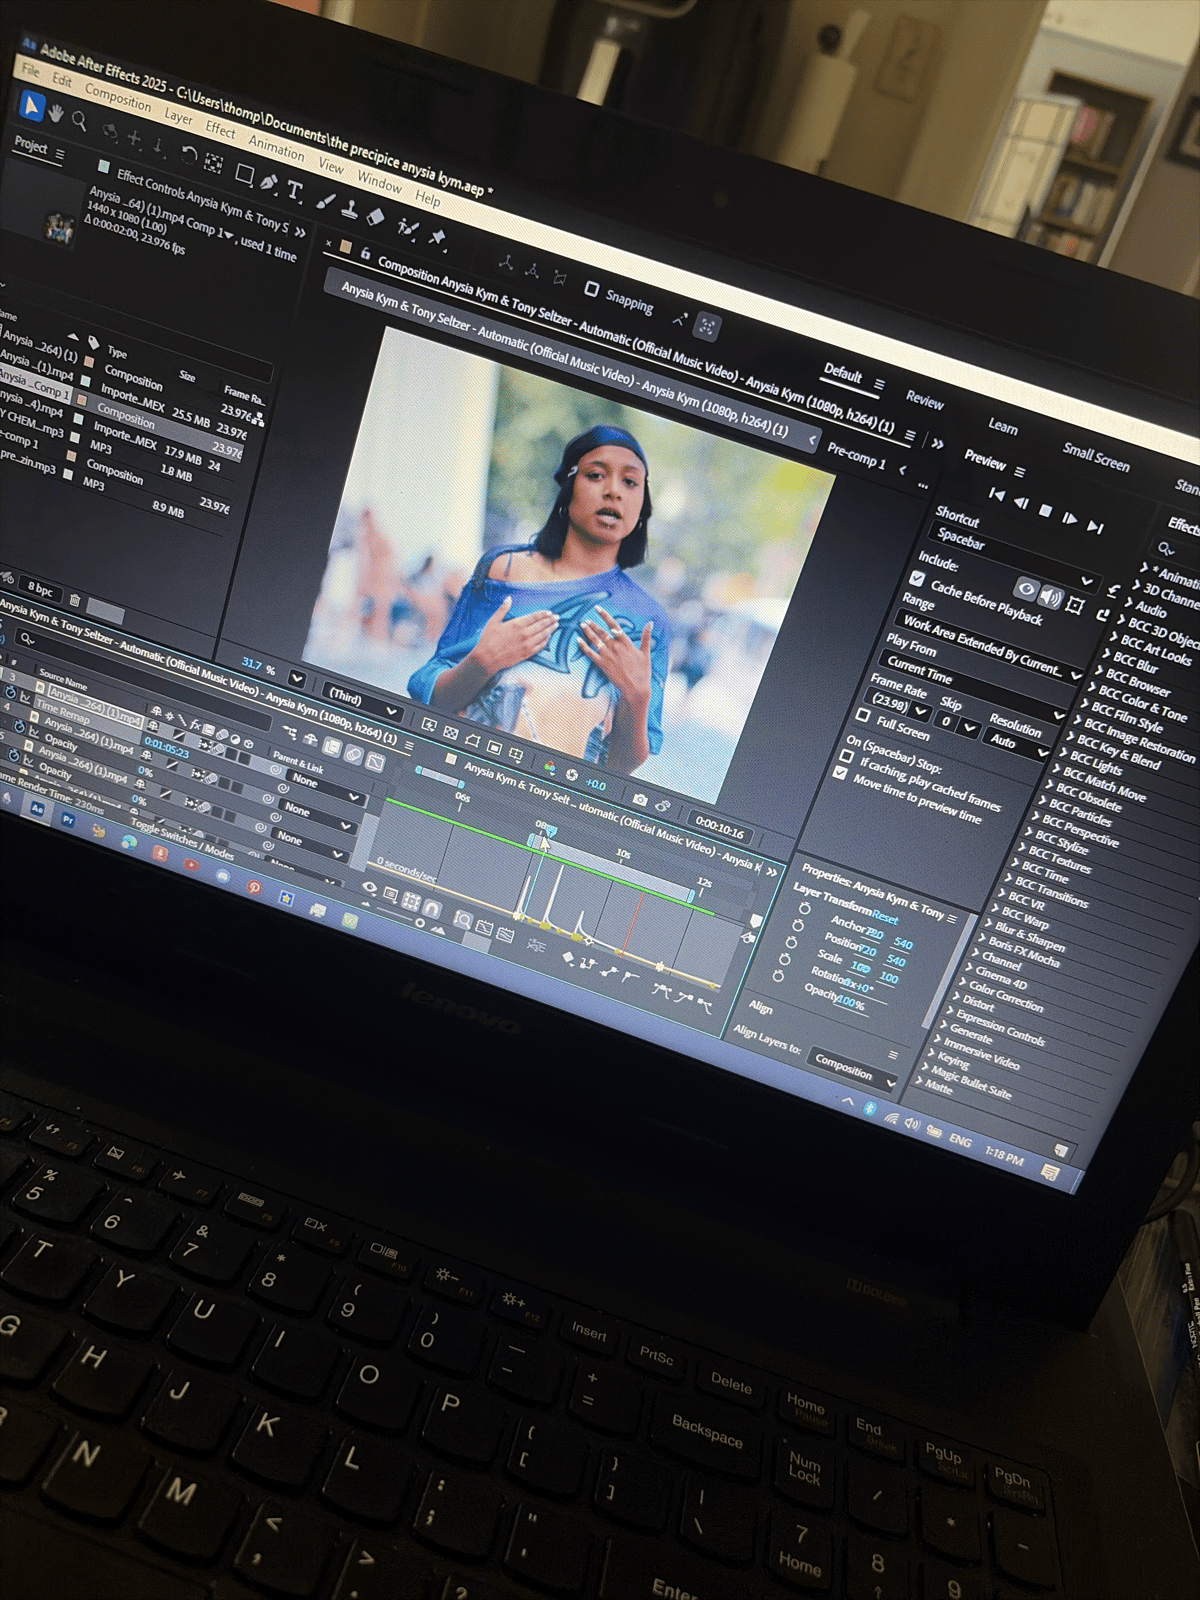Image resolution: width=1200 pixels, height=1600 pixels.
Task: Click Premiere Pro taskbar icon
Action: click(x=68, y=819)
